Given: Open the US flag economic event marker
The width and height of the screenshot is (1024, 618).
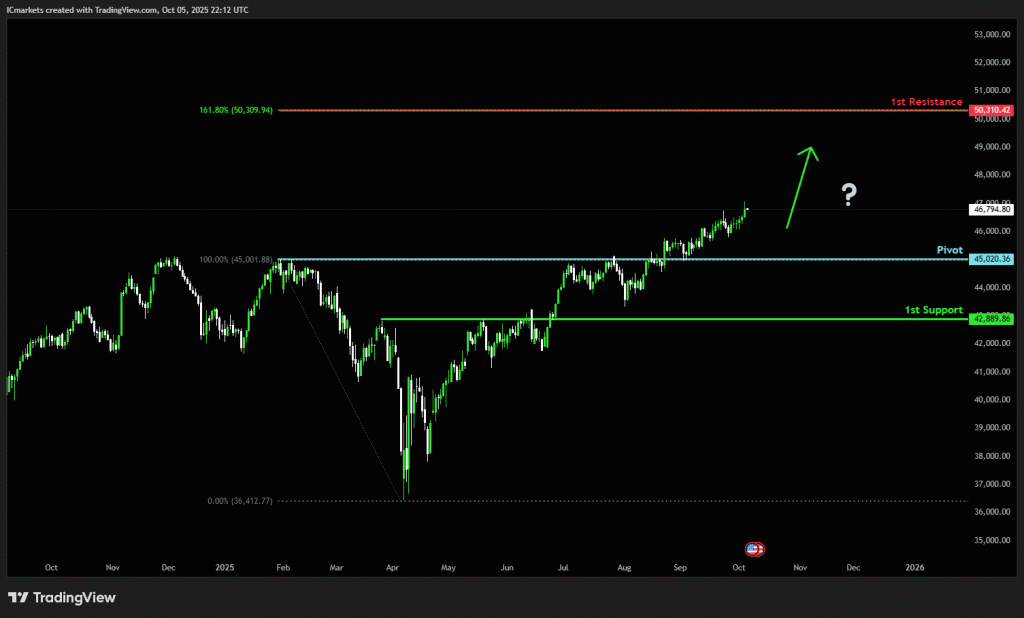Looking at the screenshot, I should (x=753, y=549).
